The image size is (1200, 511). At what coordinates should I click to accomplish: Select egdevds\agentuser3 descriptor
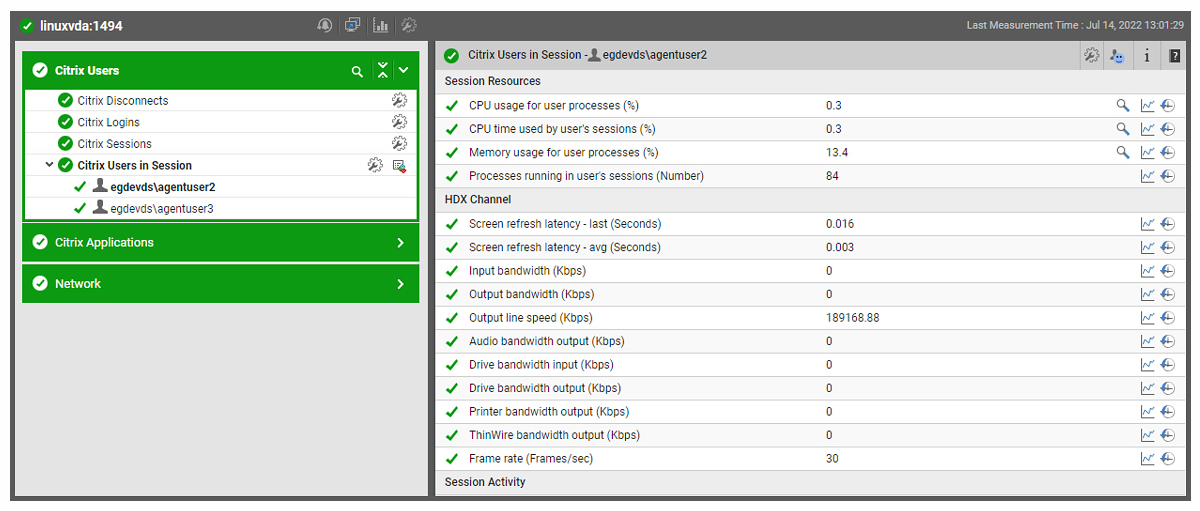(162, 209)
